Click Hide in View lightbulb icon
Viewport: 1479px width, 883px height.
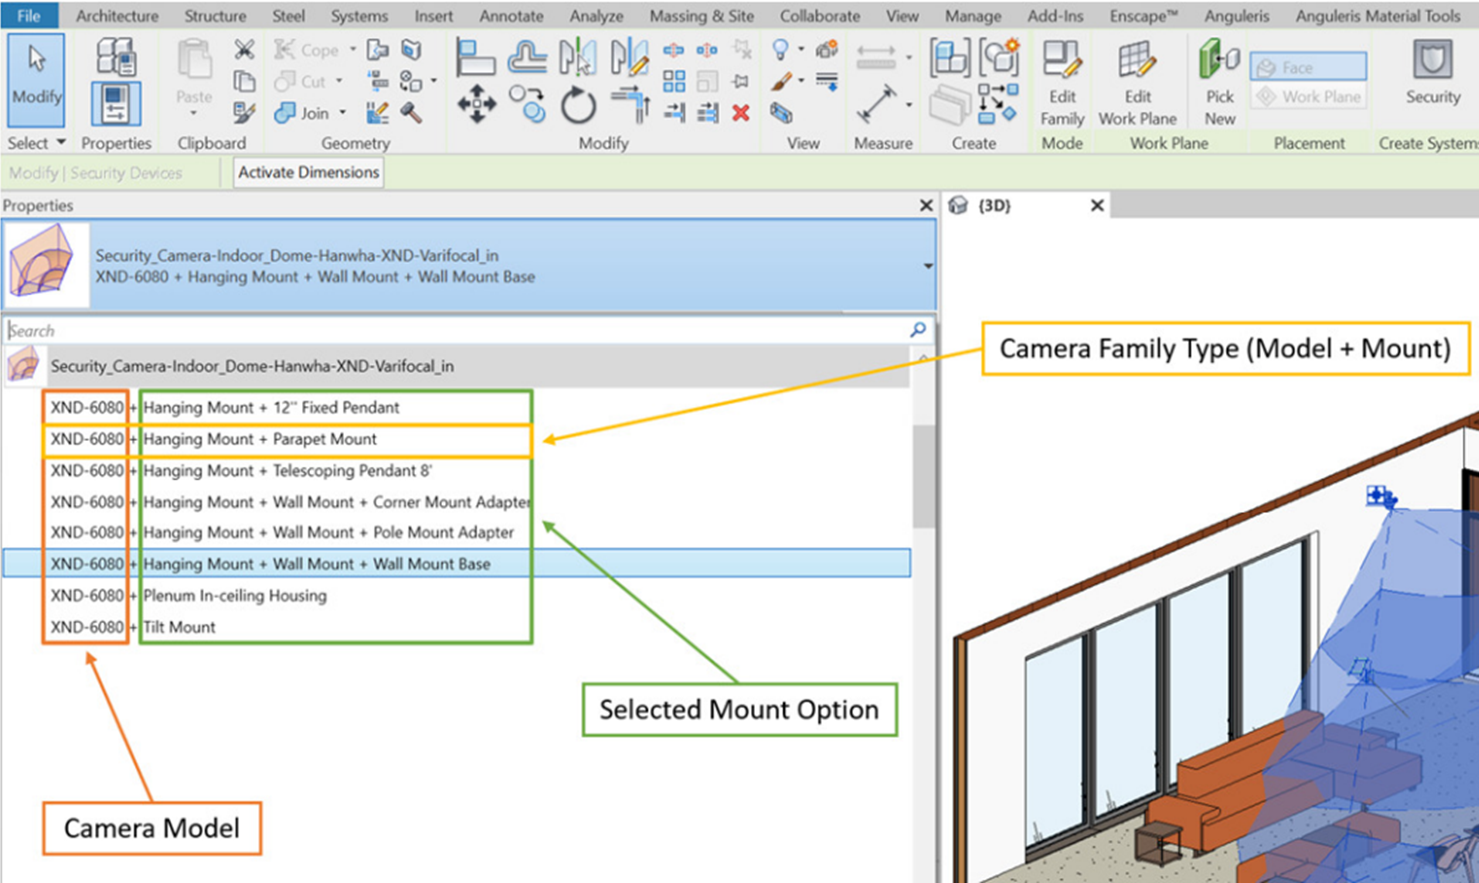pos(780,49)
